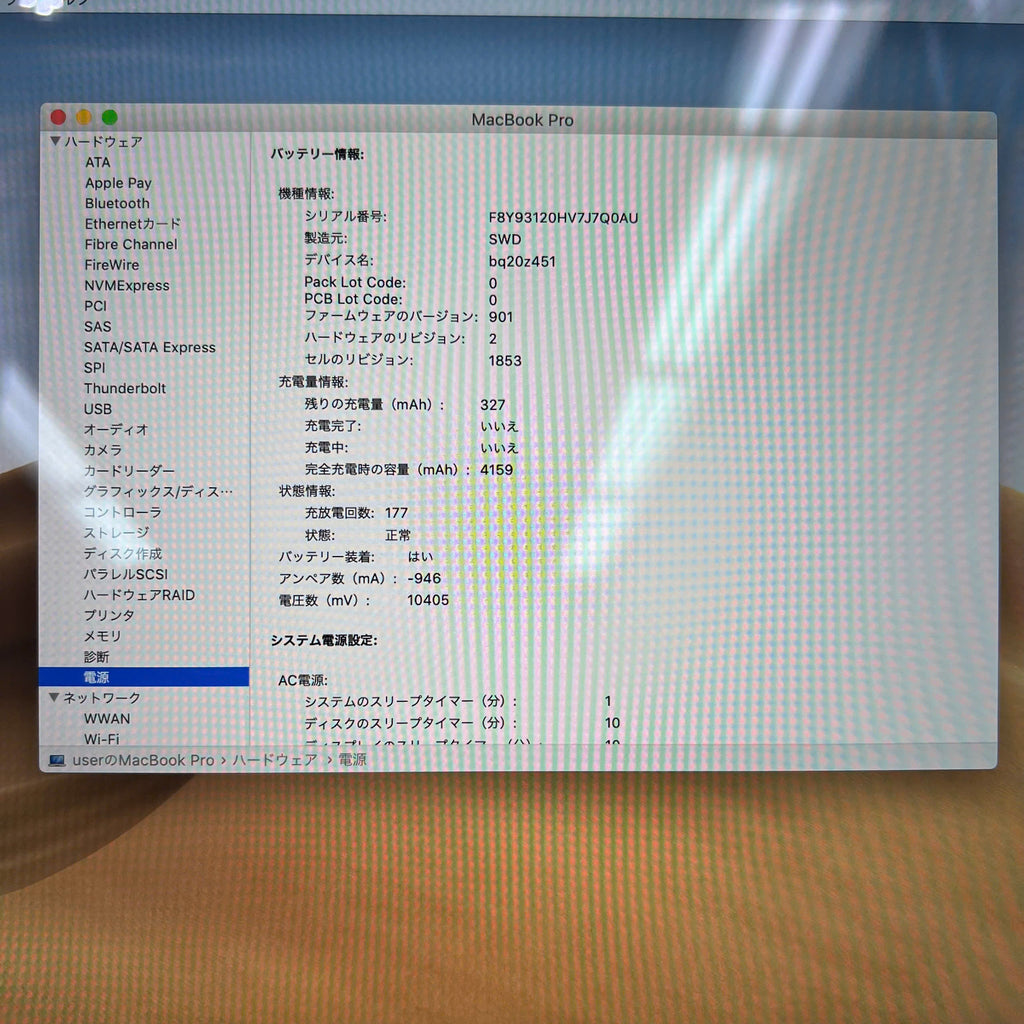Select PCI in the sidebar
This screenshot has height=1024, width=1024.
coord(95,306)
